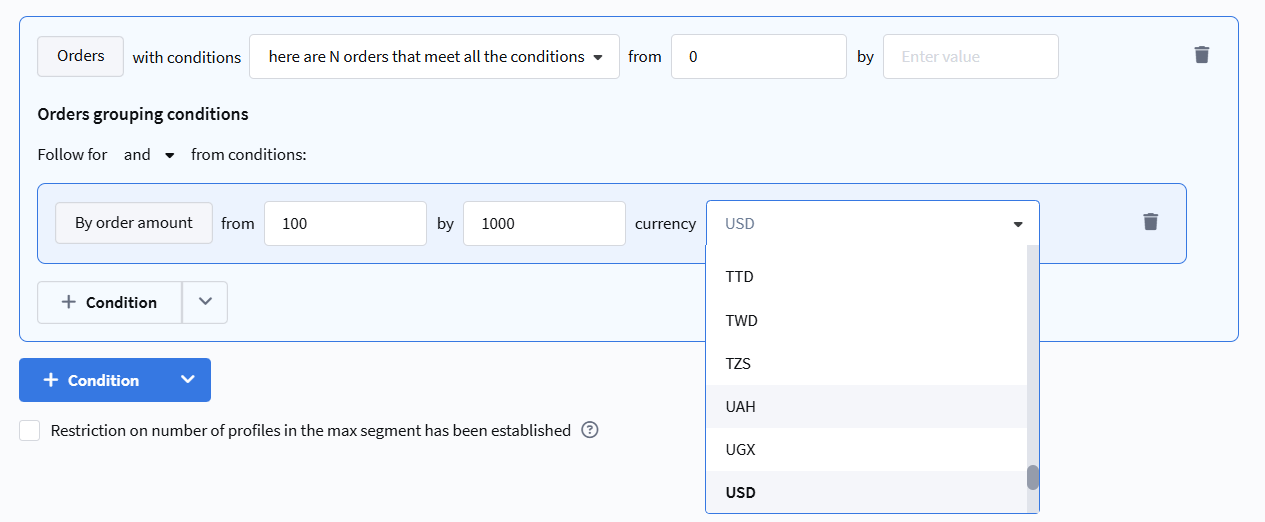
Task: Delete the Orders condition block
Action: pos(1202,55)
